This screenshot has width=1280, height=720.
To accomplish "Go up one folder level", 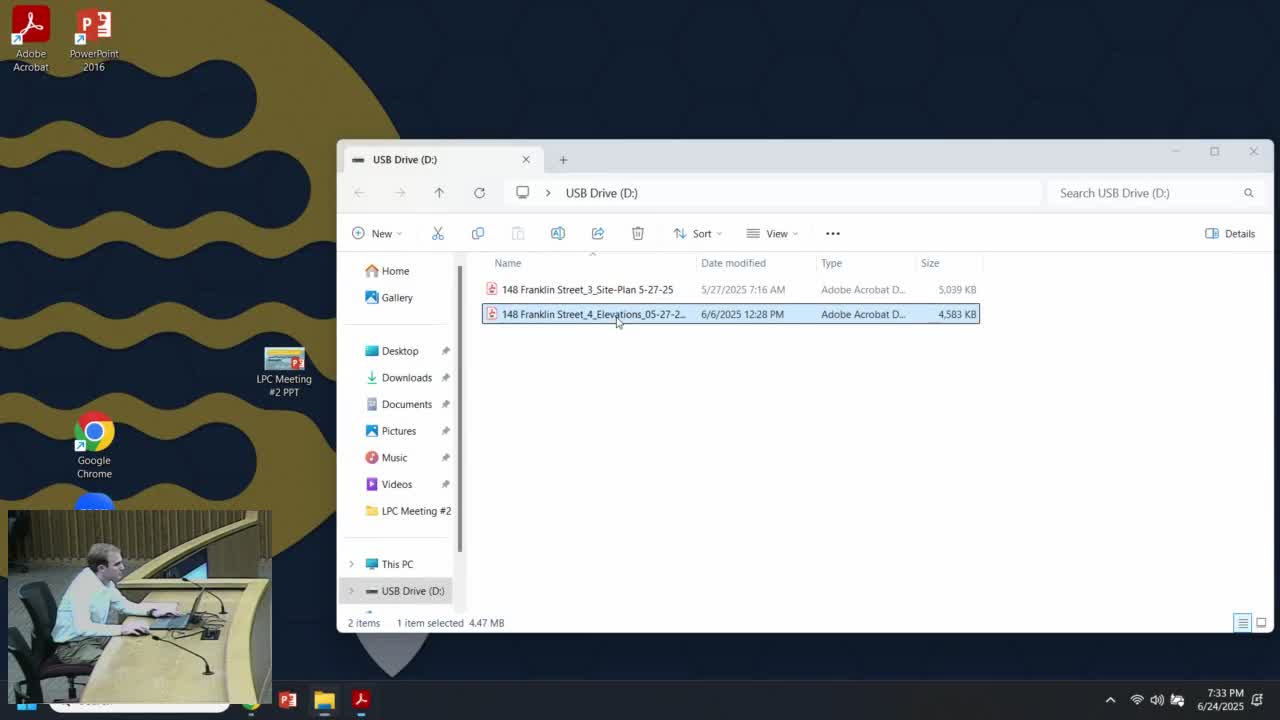I will point(439,193).
